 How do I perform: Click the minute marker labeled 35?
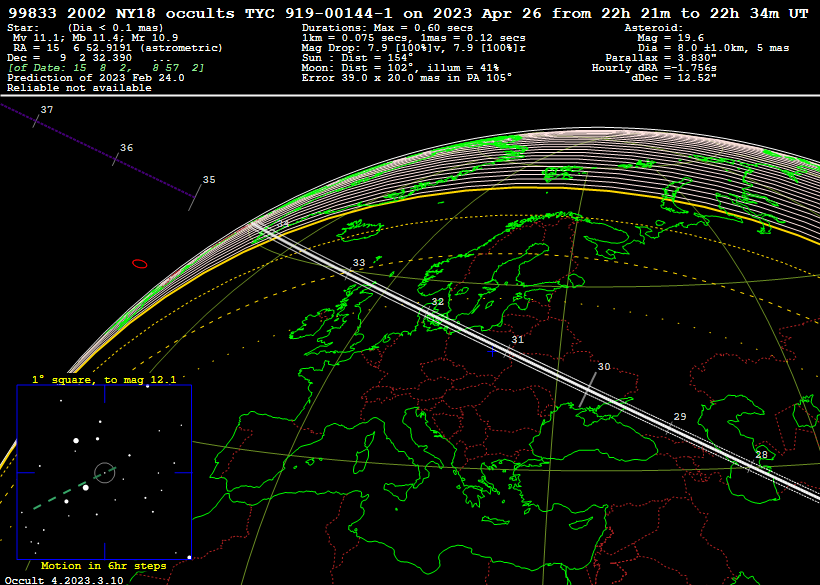pyautogui.click(x=209, y=180)
